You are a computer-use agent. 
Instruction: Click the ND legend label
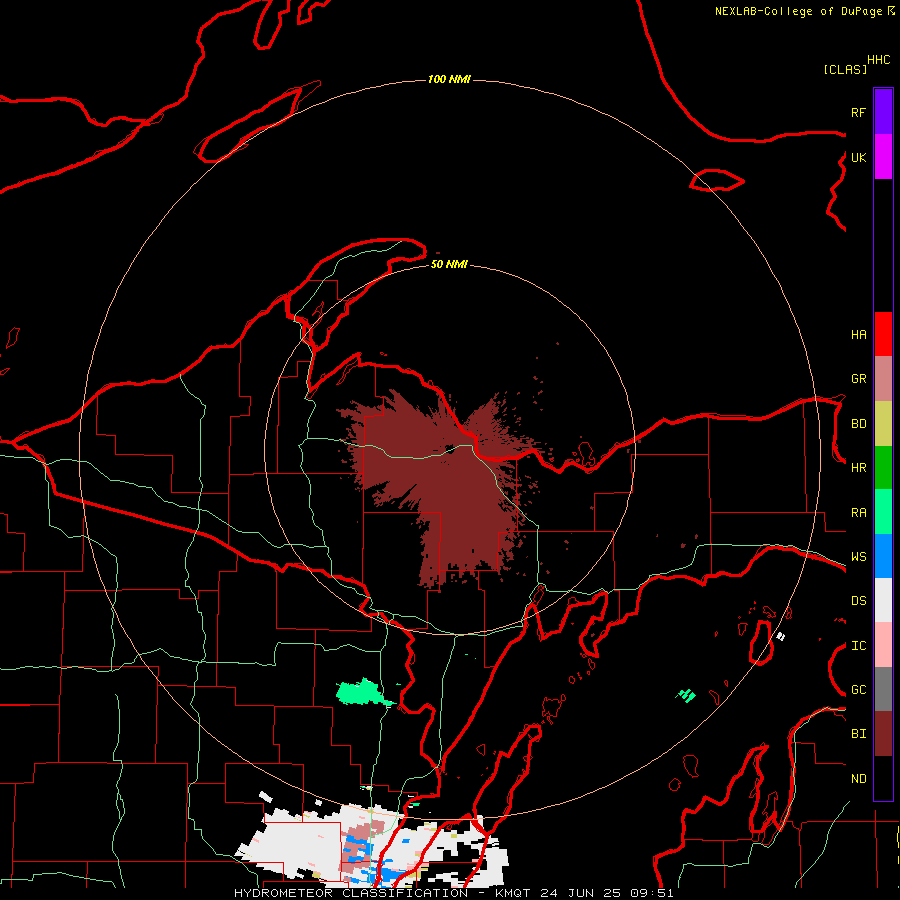pyautogui.click(x=859, y=779)
